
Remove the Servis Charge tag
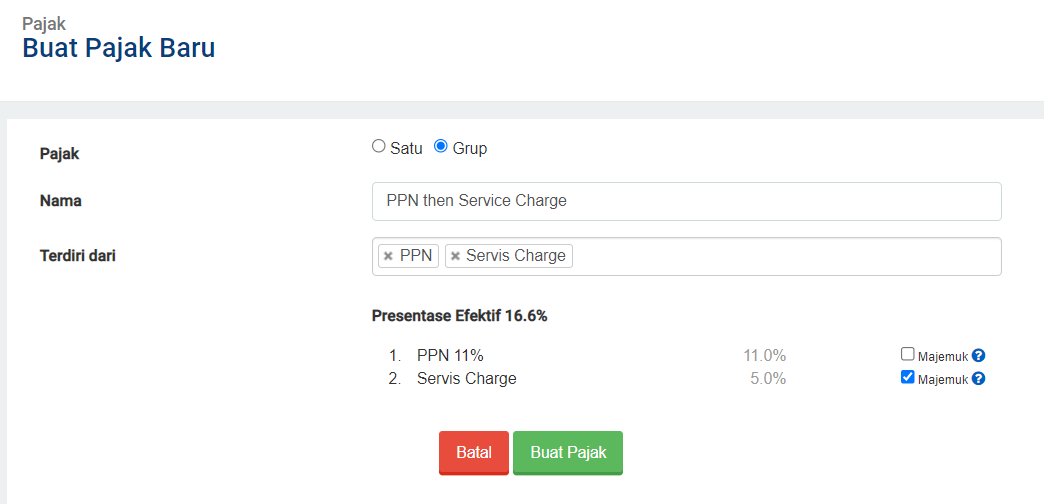[455, 256]
